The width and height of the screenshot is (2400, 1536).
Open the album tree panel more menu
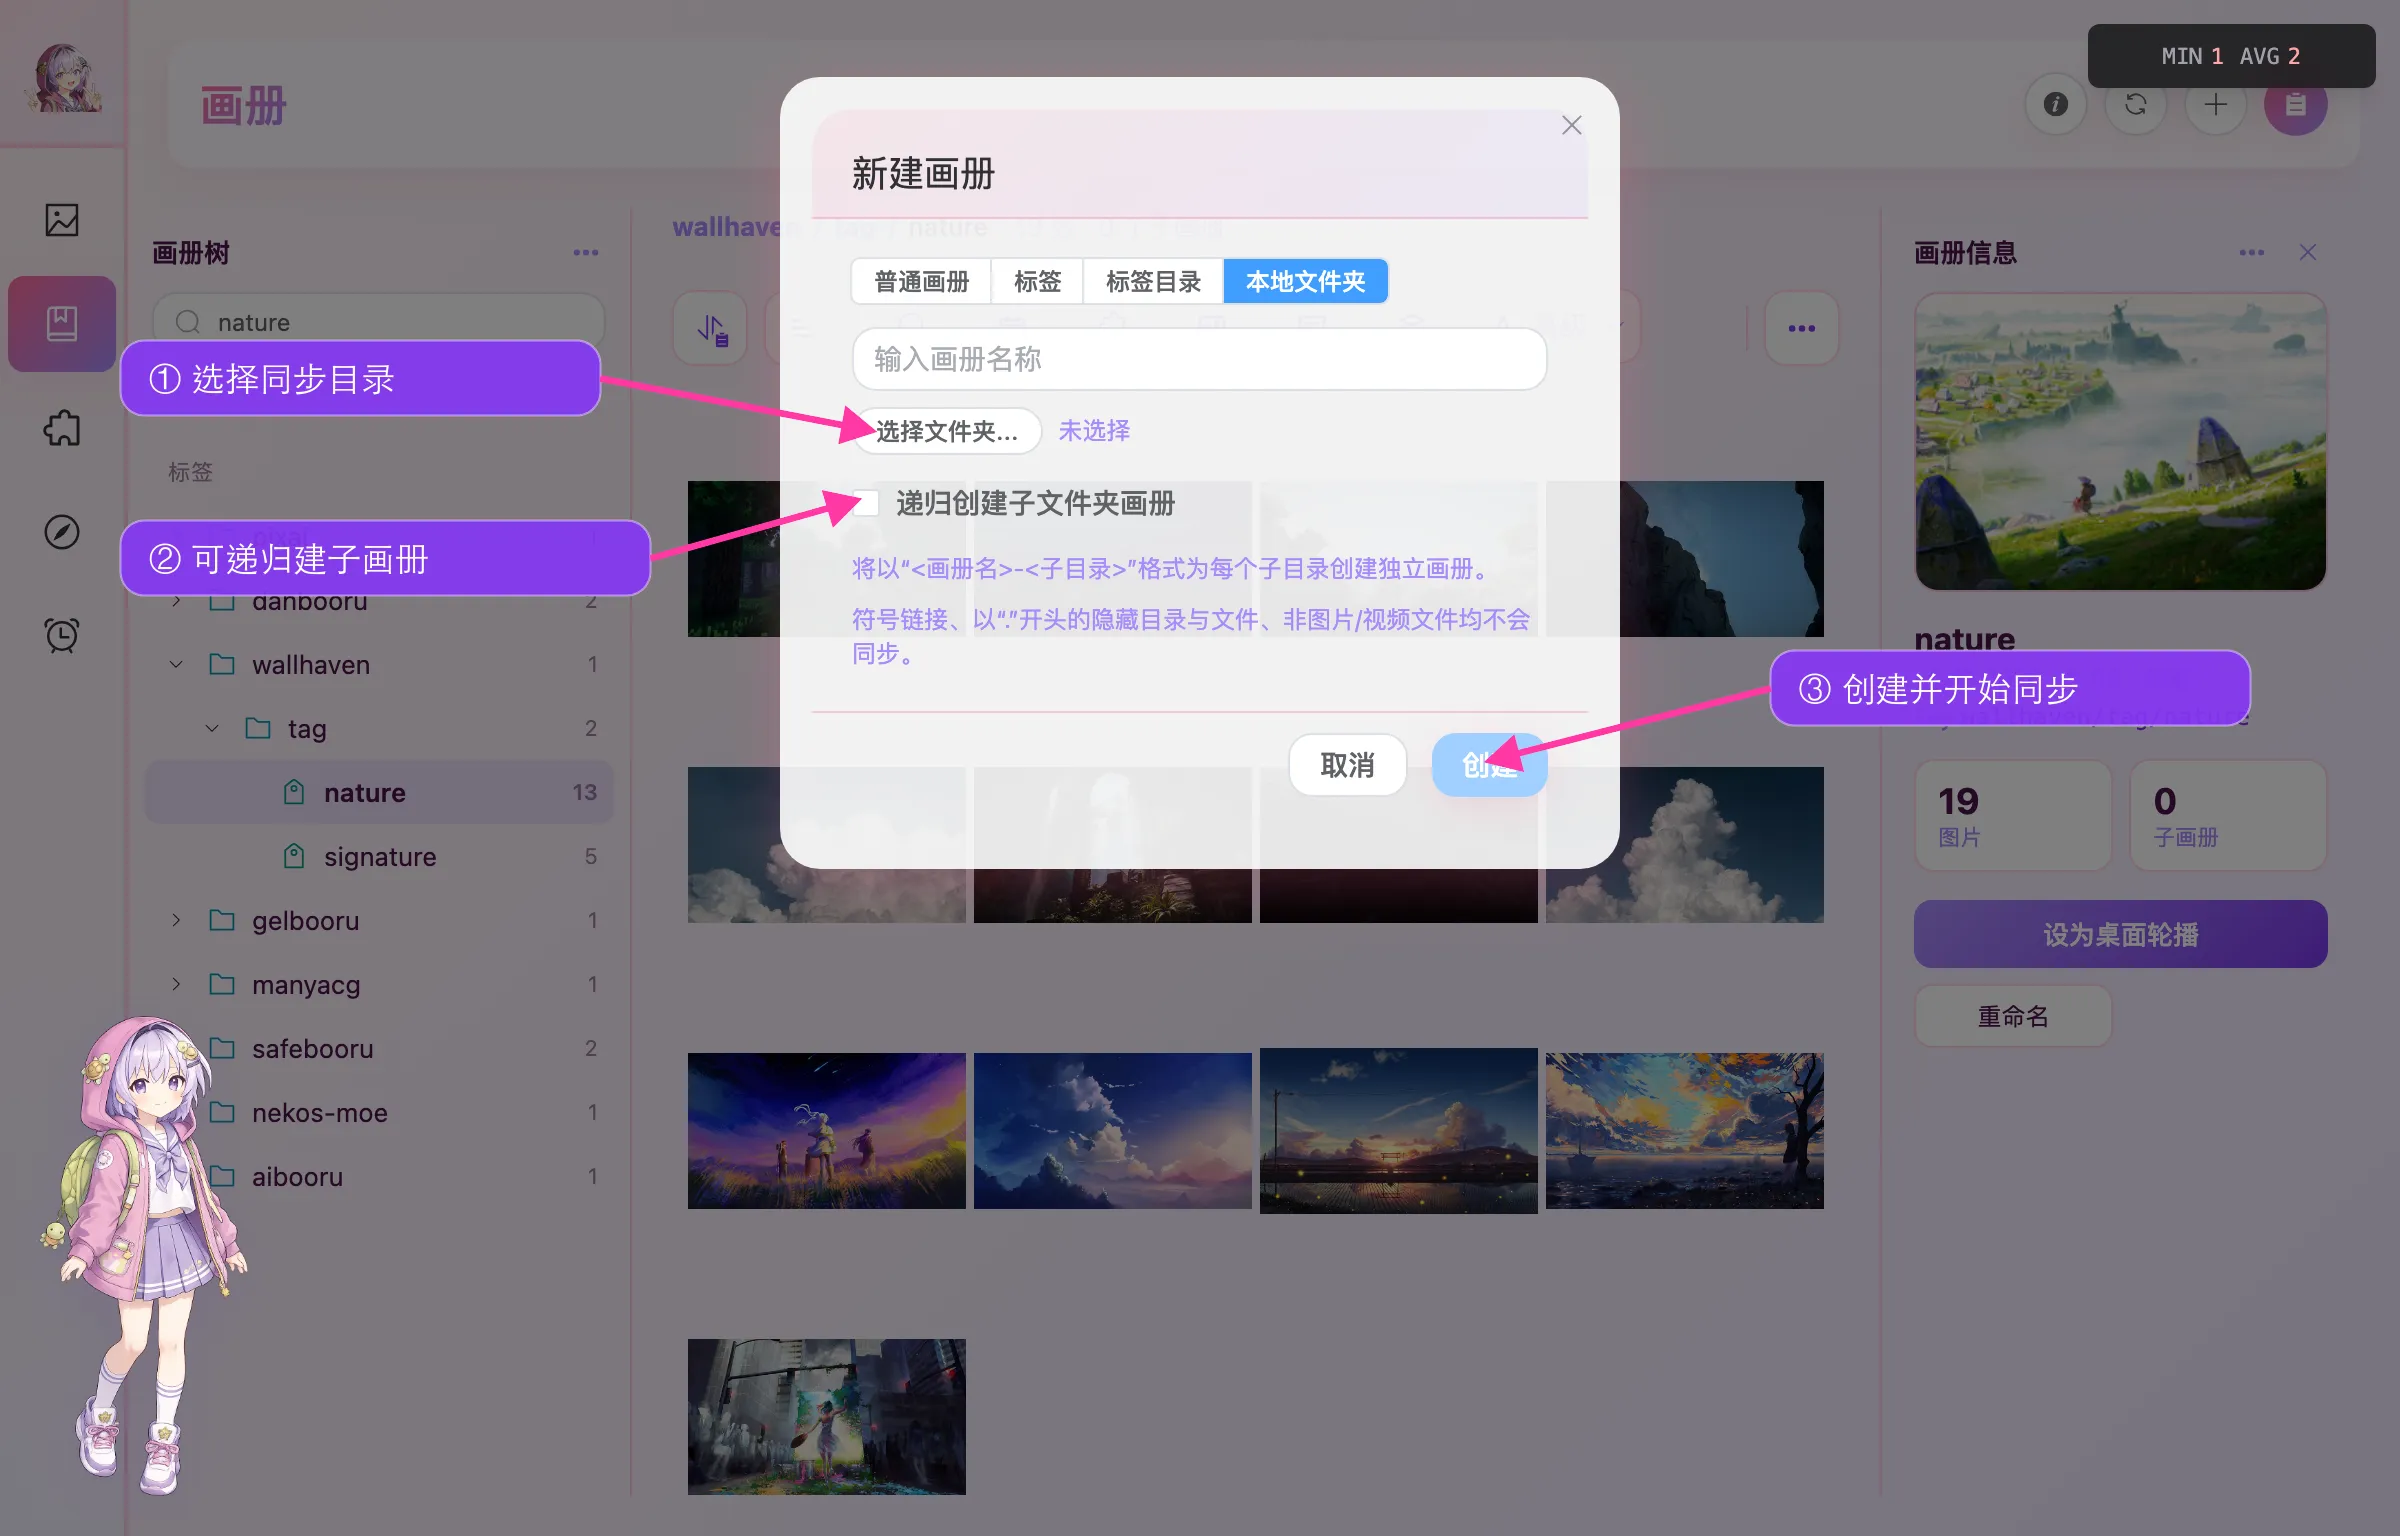coord(586,253)
